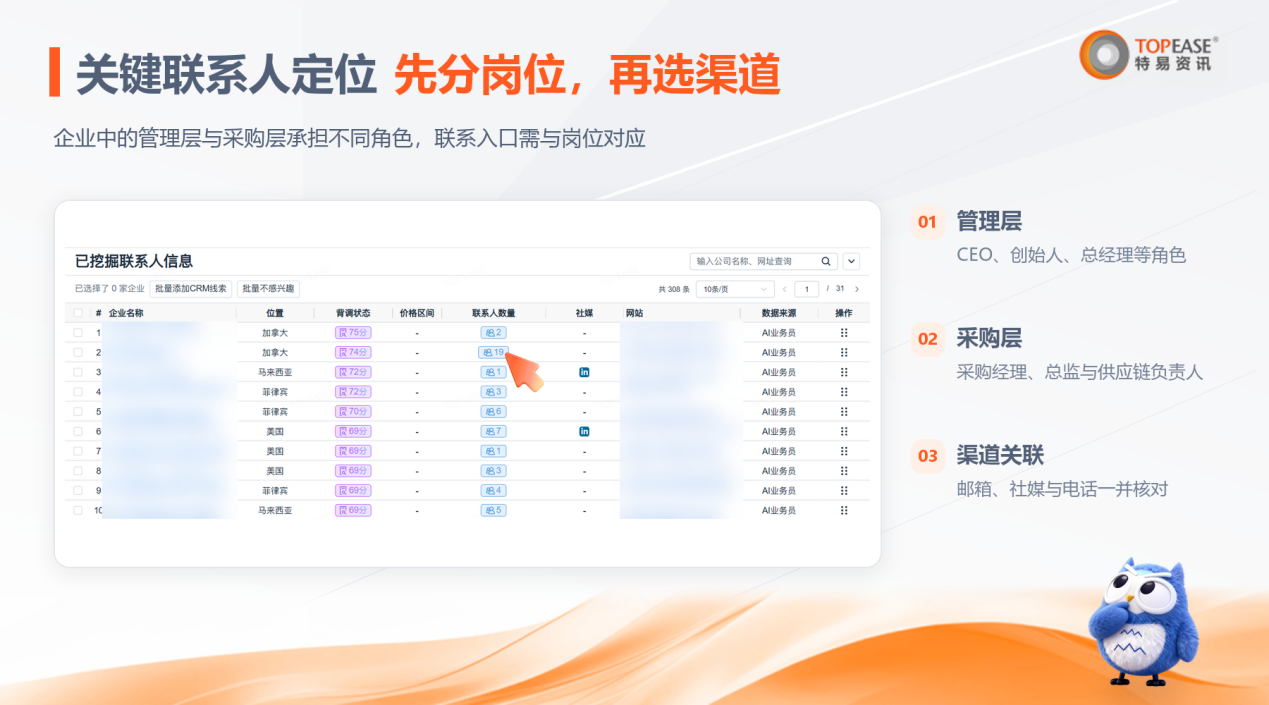Focus the 输入公司名称、网址查询 search field
This screenshot has width=1269, height=705.
764,261
